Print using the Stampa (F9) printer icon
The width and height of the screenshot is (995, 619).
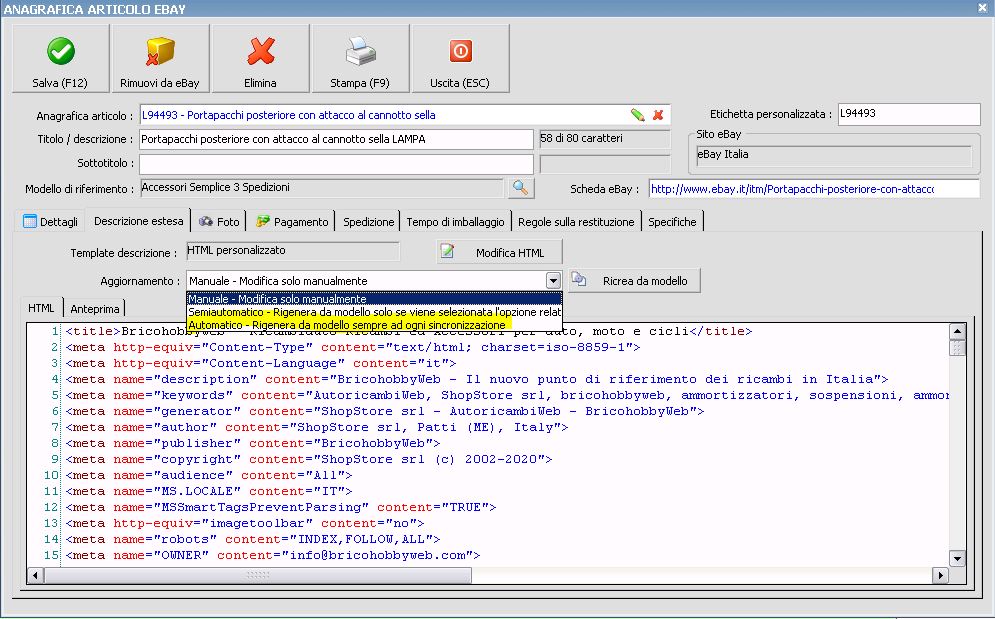(360, 59)
